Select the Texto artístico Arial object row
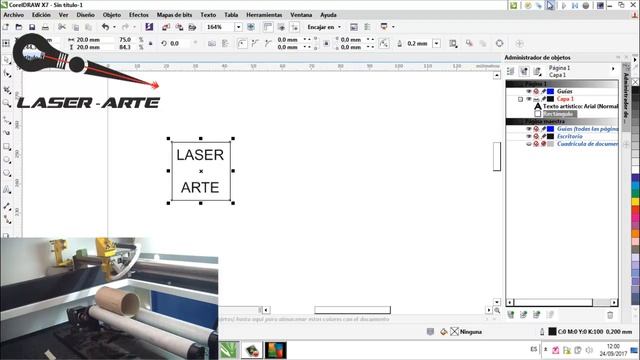This screenshot has height=360, width=640. pyautogui.click(x=576, y=106)
